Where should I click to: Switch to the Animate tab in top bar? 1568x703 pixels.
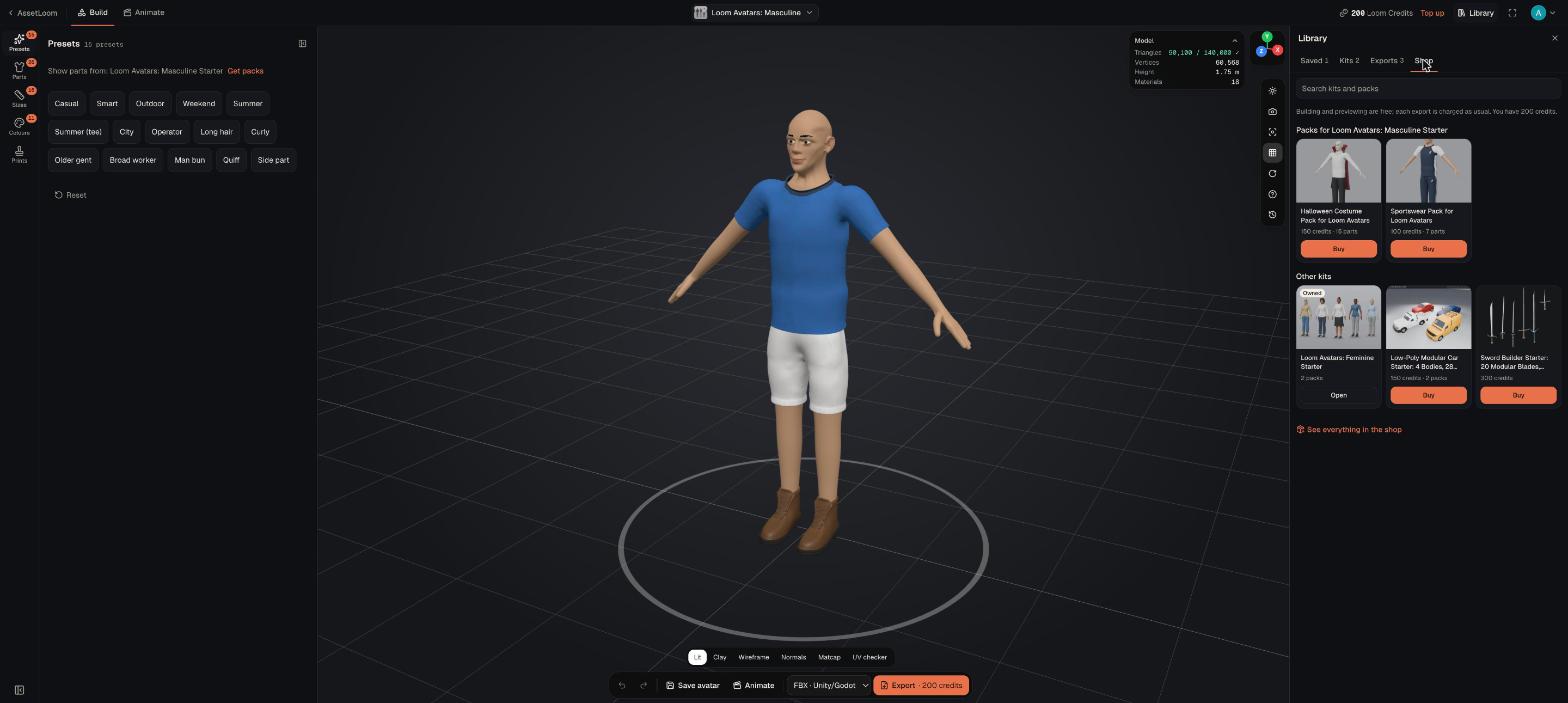click(144, 13)
